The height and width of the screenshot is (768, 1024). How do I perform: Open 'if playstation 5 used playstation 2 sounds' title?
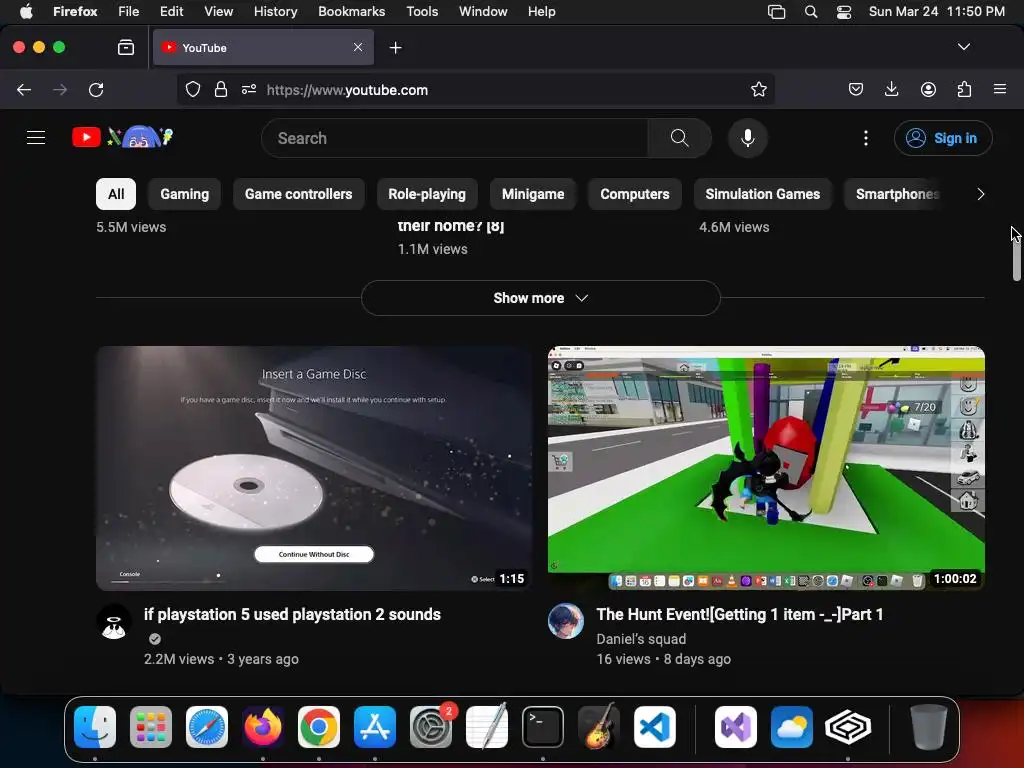pyautogui.click(x=293, y=615)
